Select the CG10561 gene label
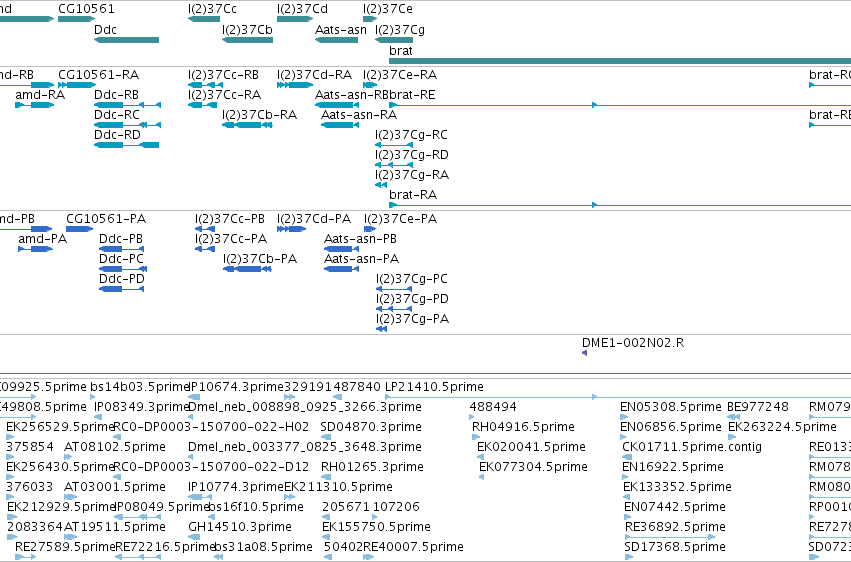 click(x=86, y=9)
